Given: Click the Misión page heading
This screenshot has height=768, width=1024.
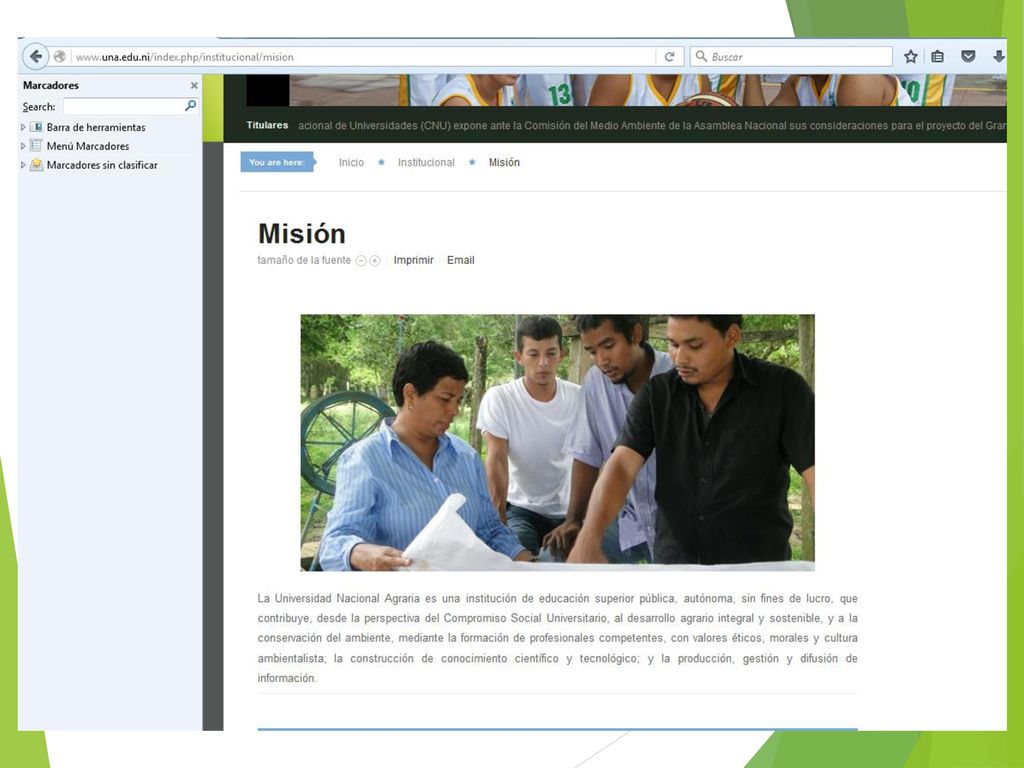Looking at the screenshot, I should click(x=302, y=234).
